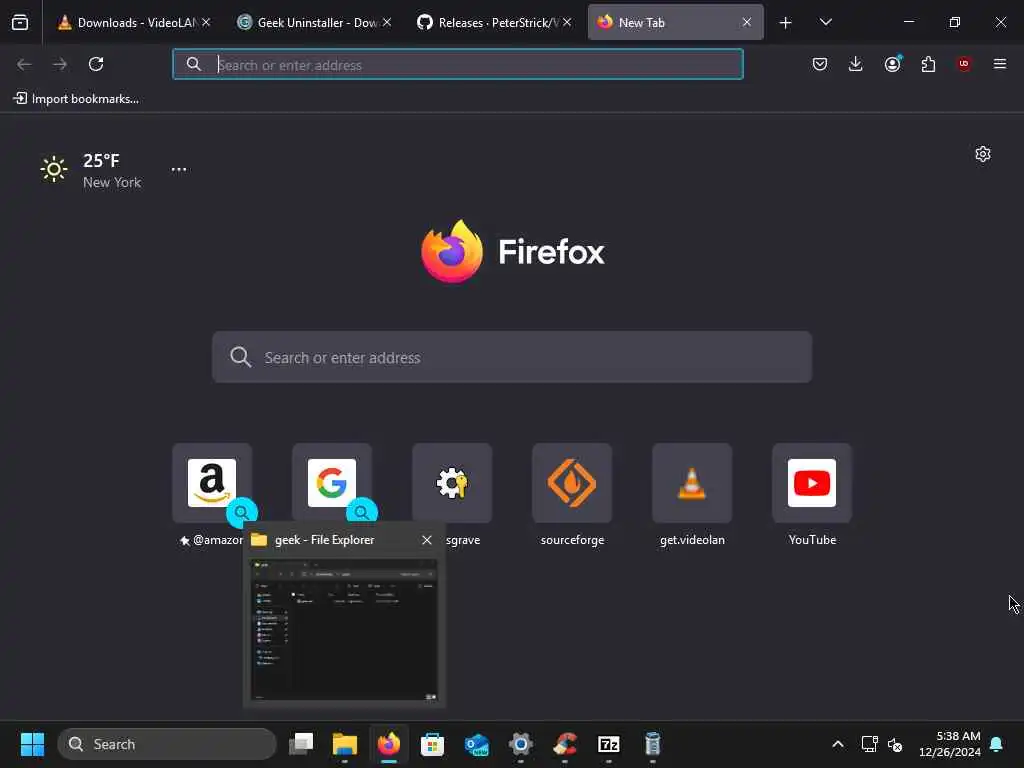Open the New York weather widget
This screenshot has height=768, width=1024.
click(91, 170)
